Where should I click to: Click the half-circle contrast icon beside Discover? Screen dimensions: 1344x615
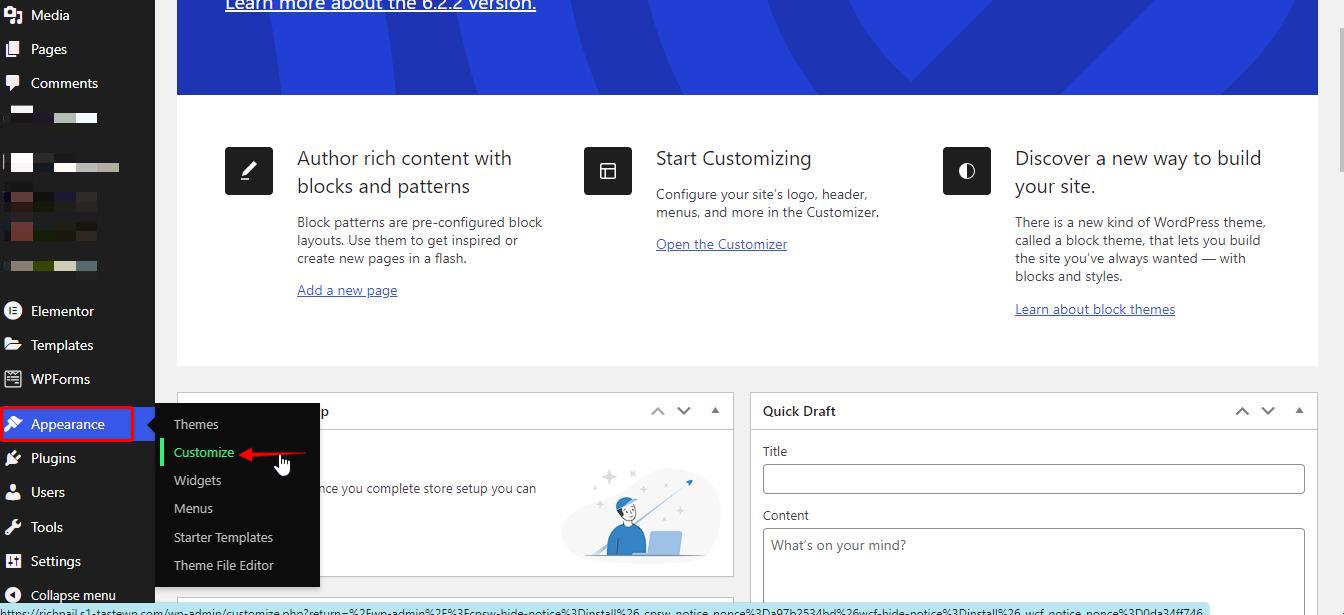(967, 171)
